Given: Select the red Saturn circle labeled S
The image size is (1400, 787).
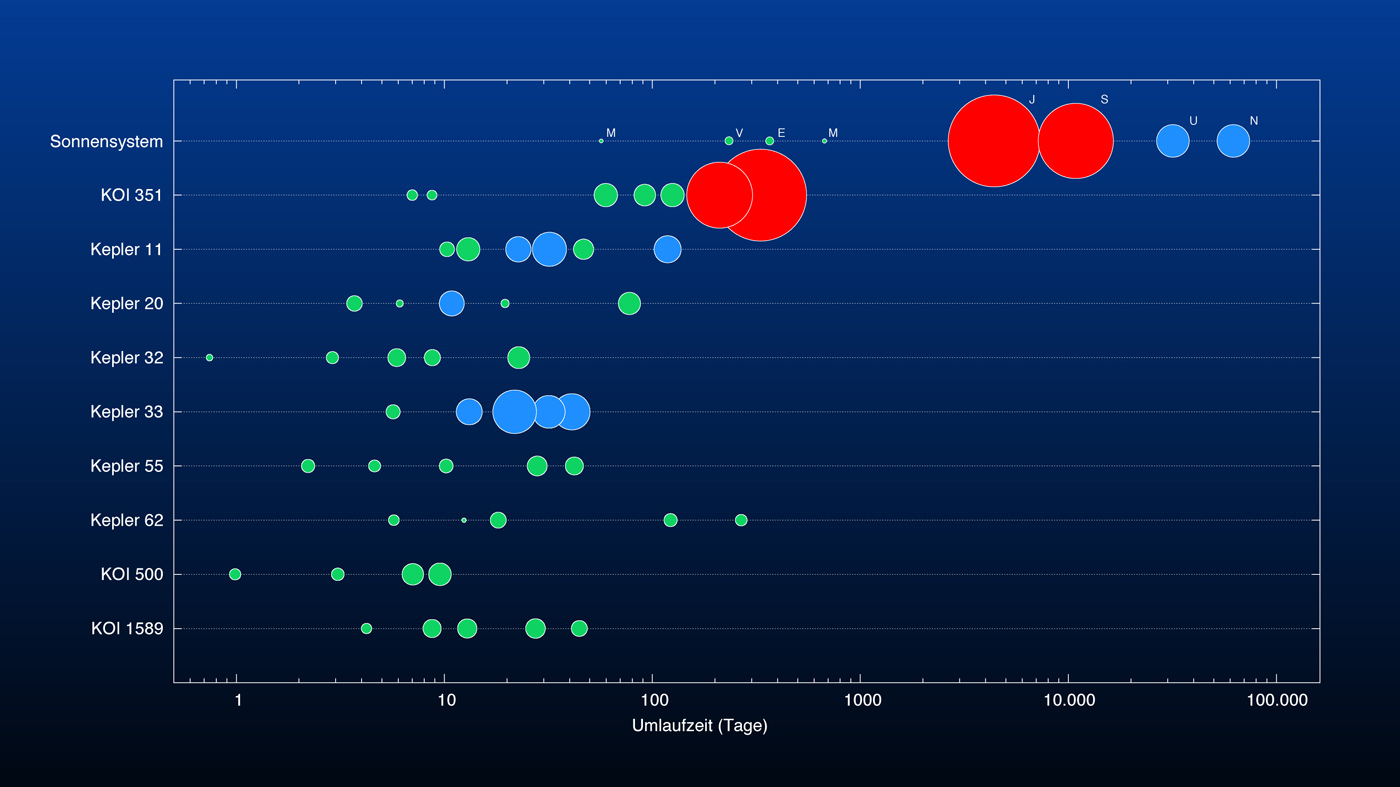Looking at the screenshot, I should pos(1076,141).
